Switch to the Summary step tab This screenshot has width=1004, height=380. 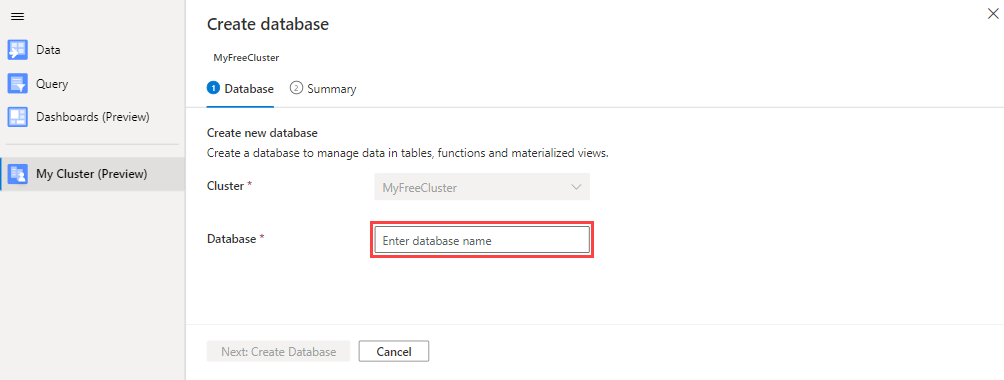(323, 89)
